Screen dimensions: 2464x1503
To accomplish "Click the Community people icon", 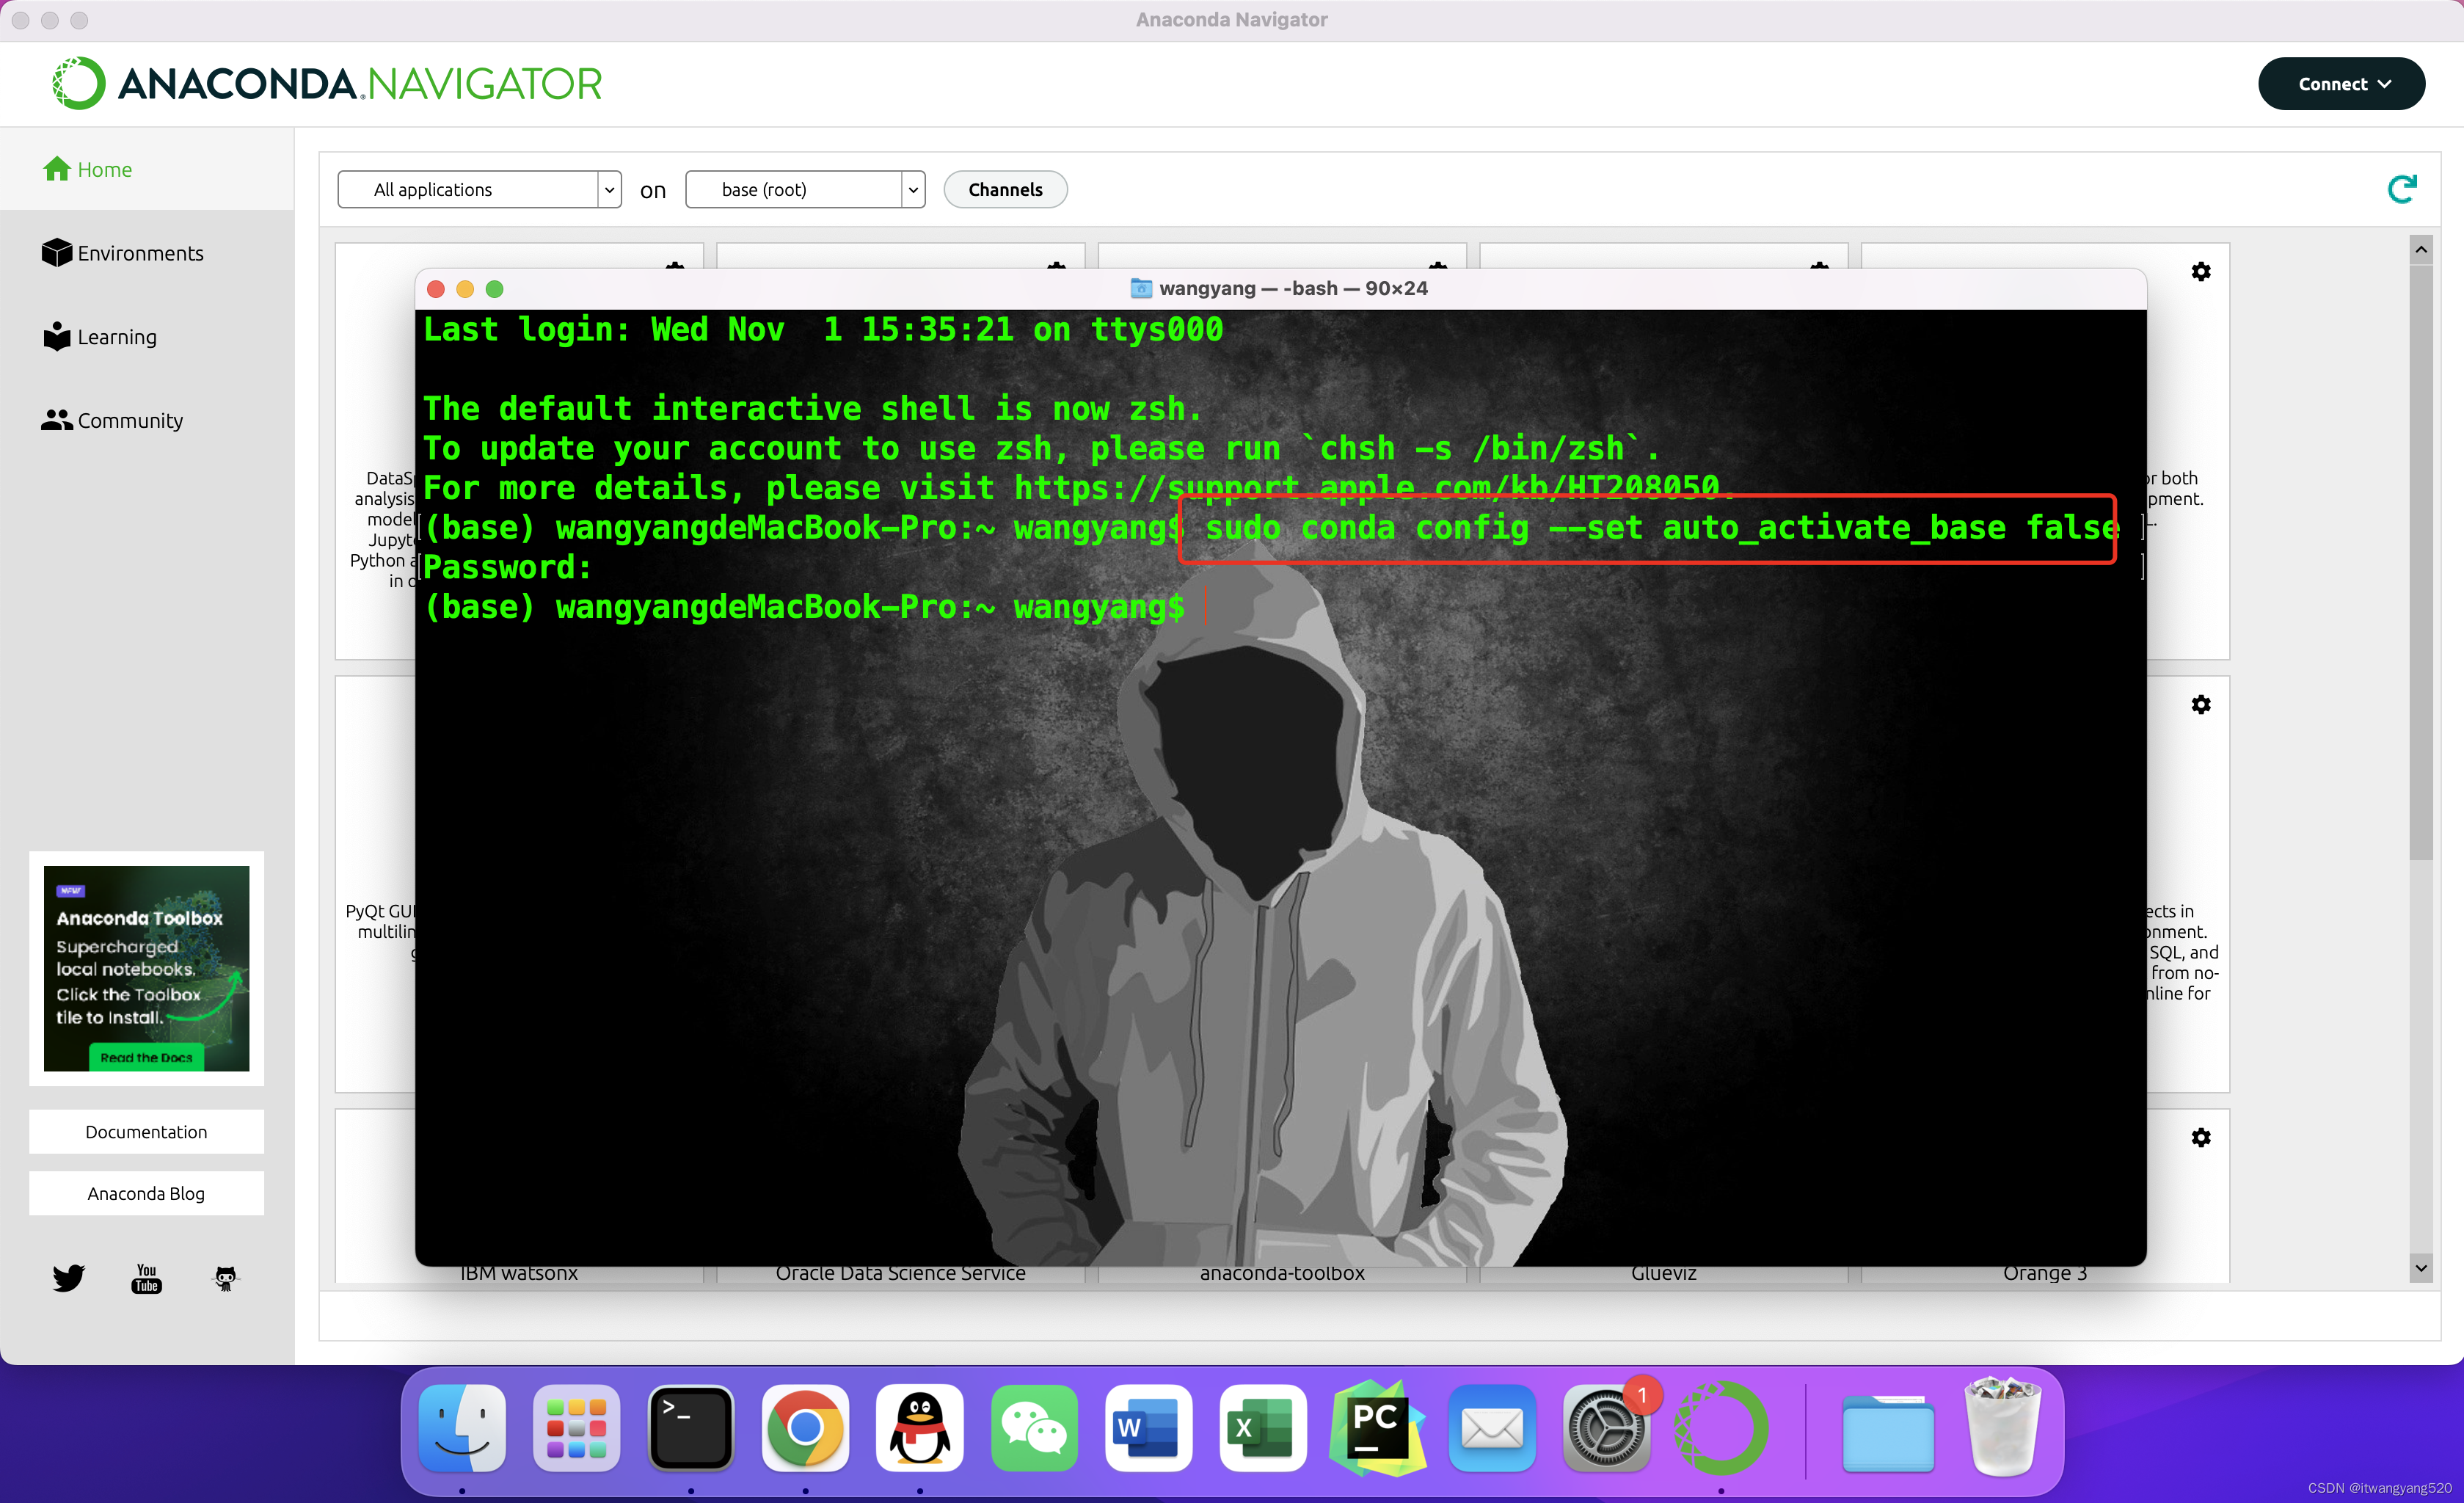I will [x=57, y=420].
